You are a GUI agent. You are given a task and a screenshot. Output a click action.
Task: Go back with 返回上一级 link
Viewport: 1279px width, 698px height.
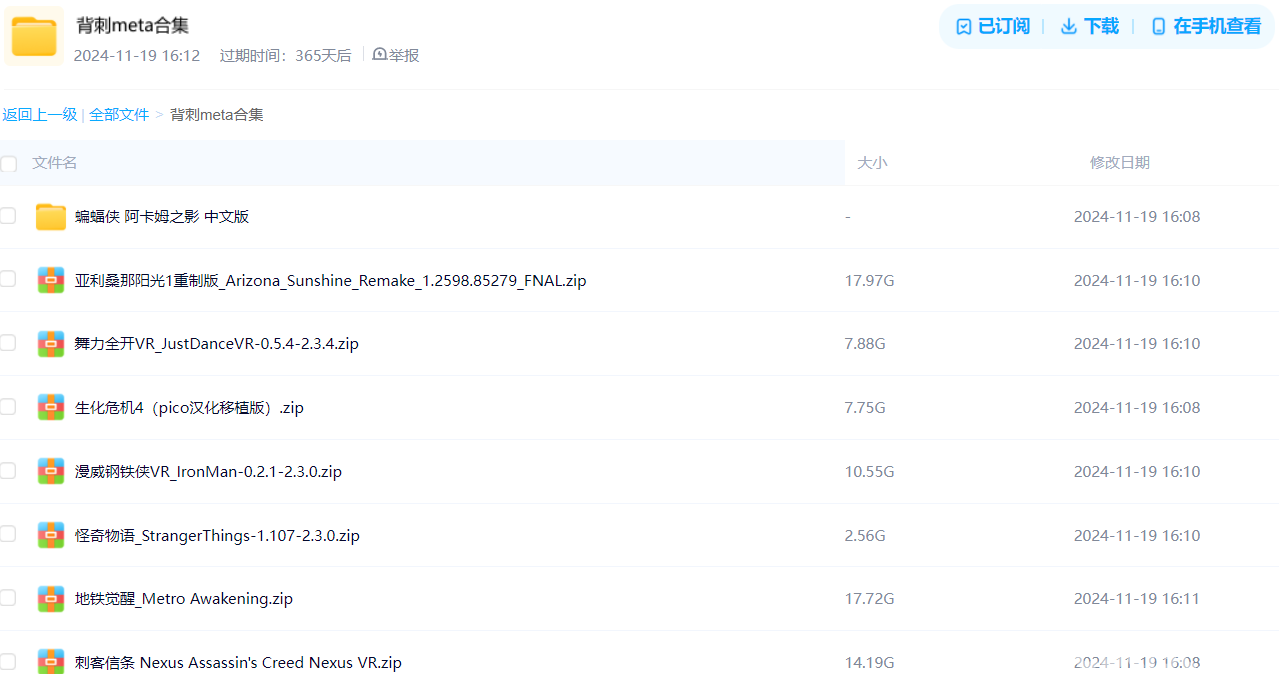[40, 115]
